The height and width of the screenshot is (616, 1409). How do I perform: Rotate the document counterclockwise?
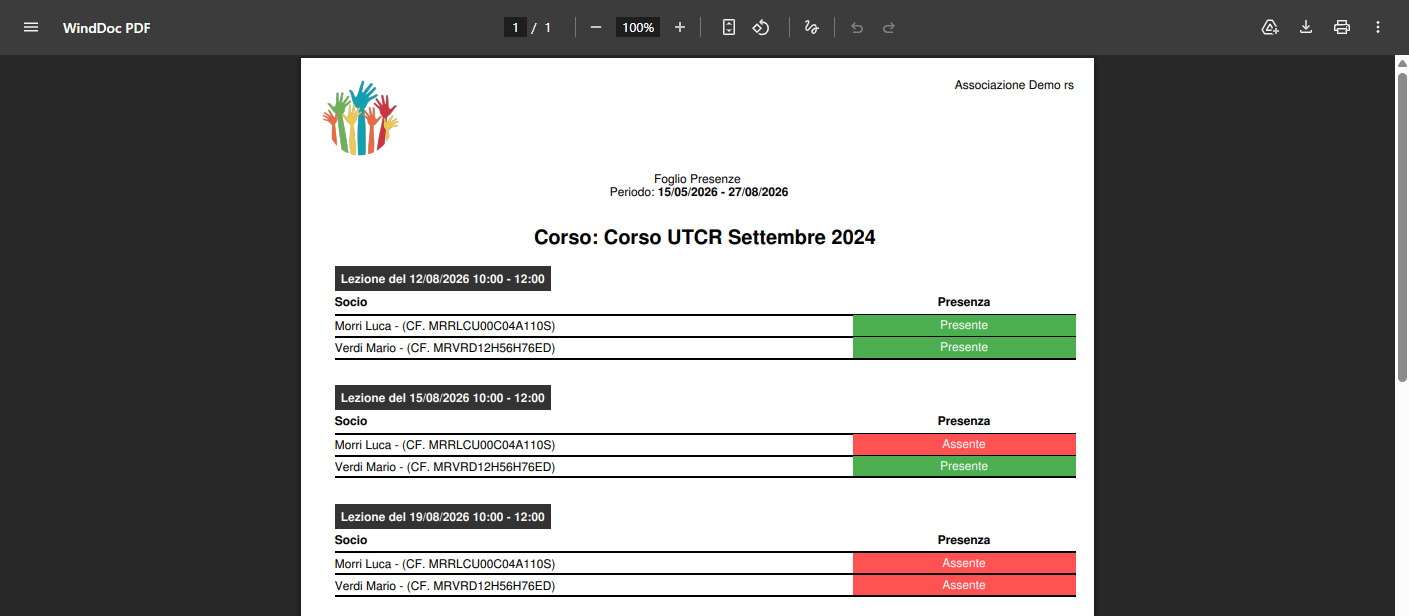click(761, 27)
